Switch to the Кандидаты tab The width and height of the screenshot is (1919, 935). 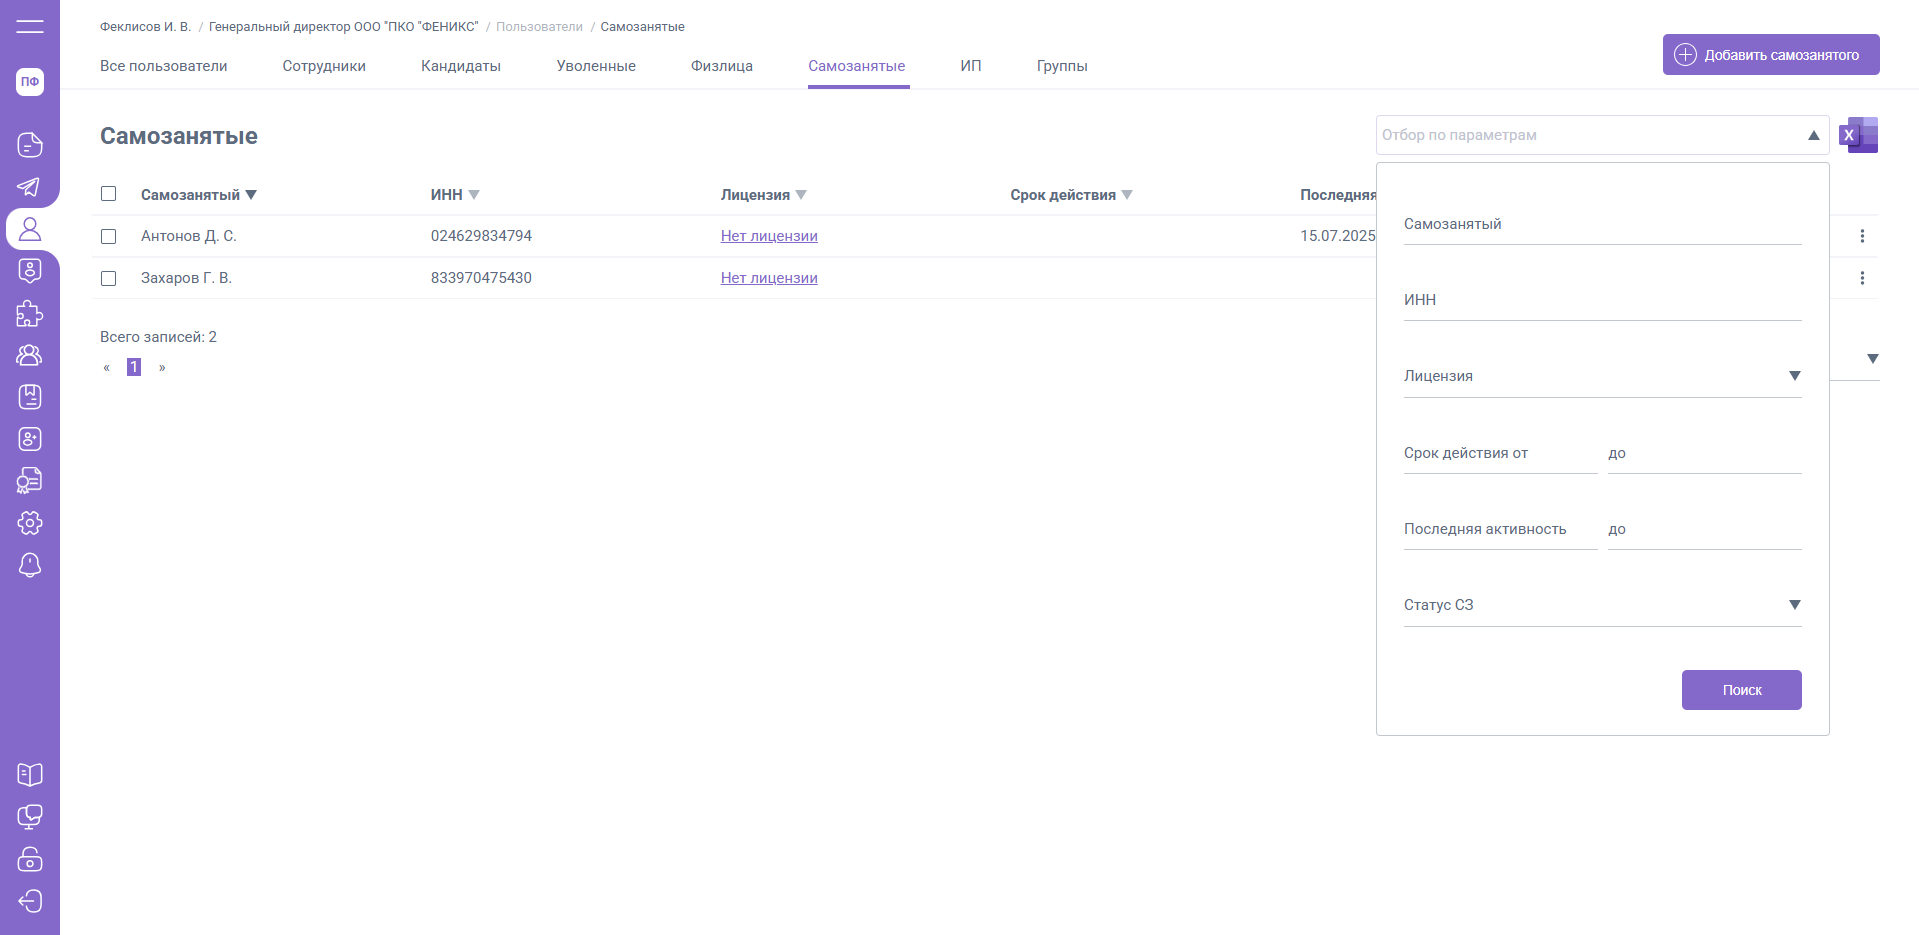461,66
